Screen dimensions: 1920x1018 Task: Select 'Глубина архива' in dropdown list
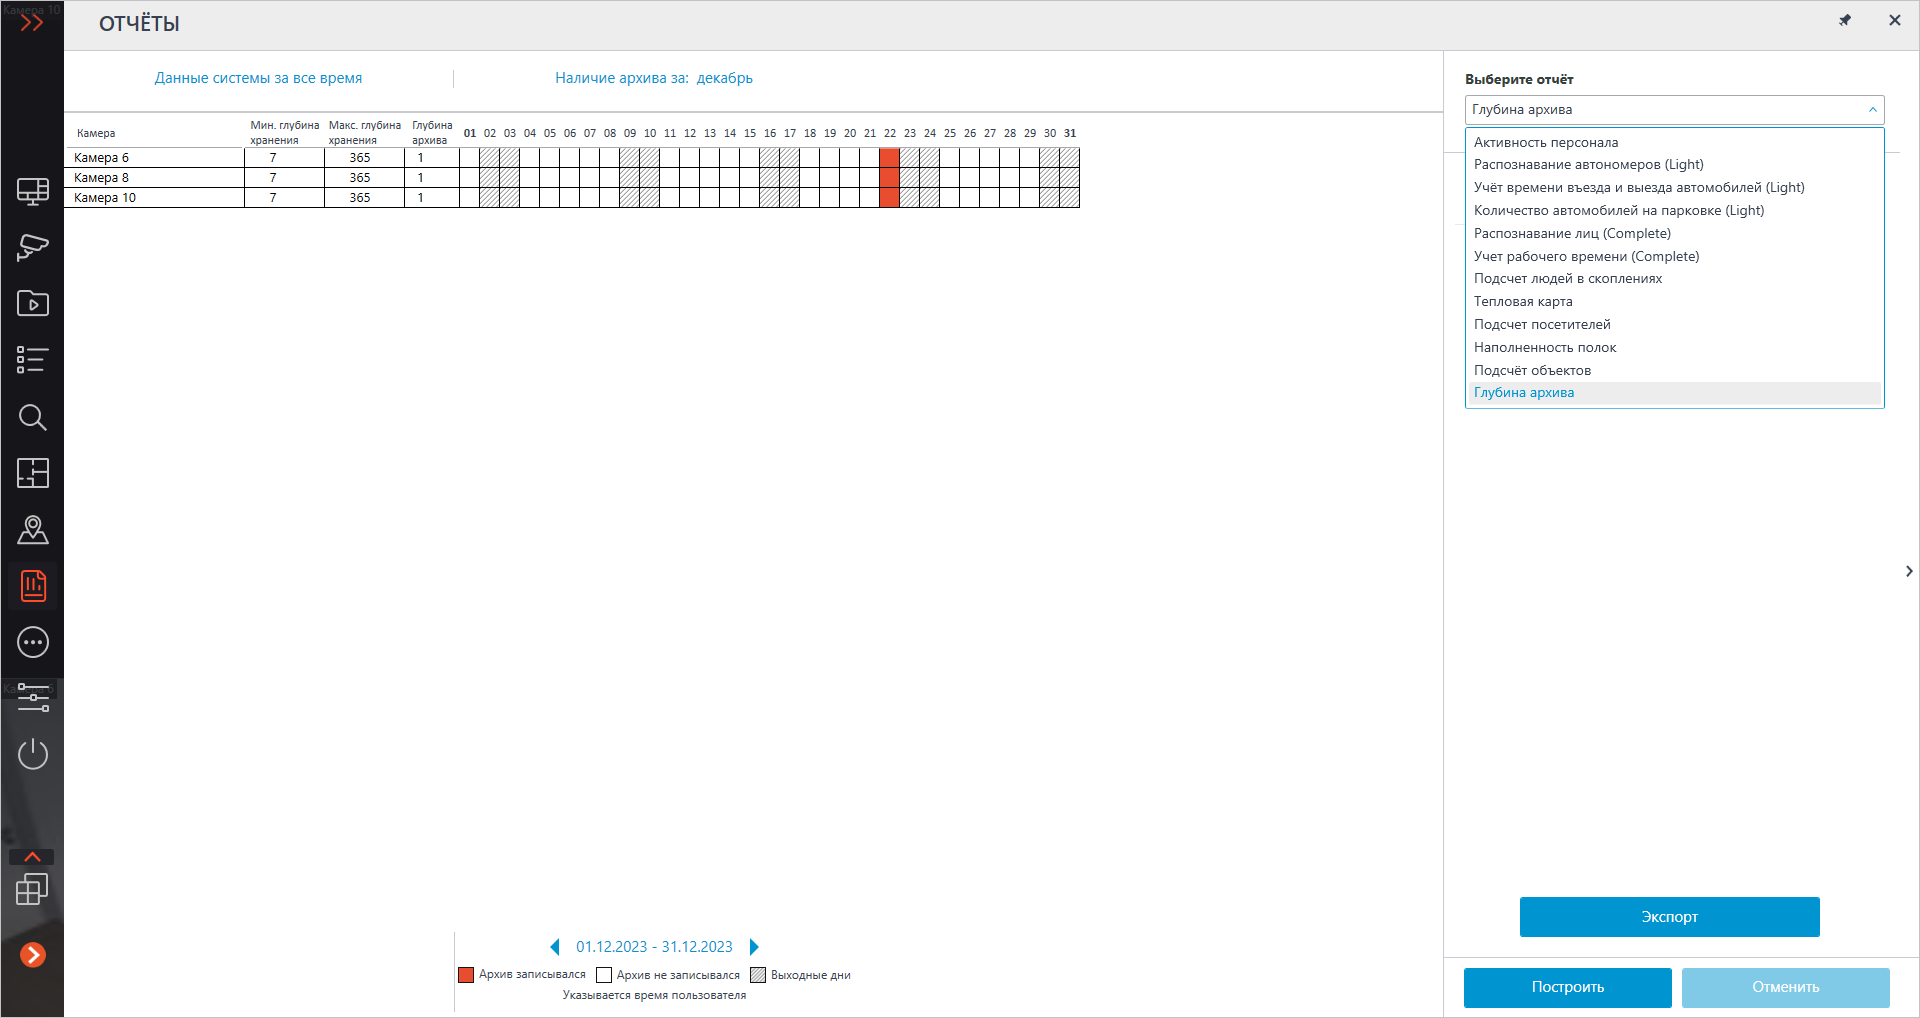tap(1674, 393)
